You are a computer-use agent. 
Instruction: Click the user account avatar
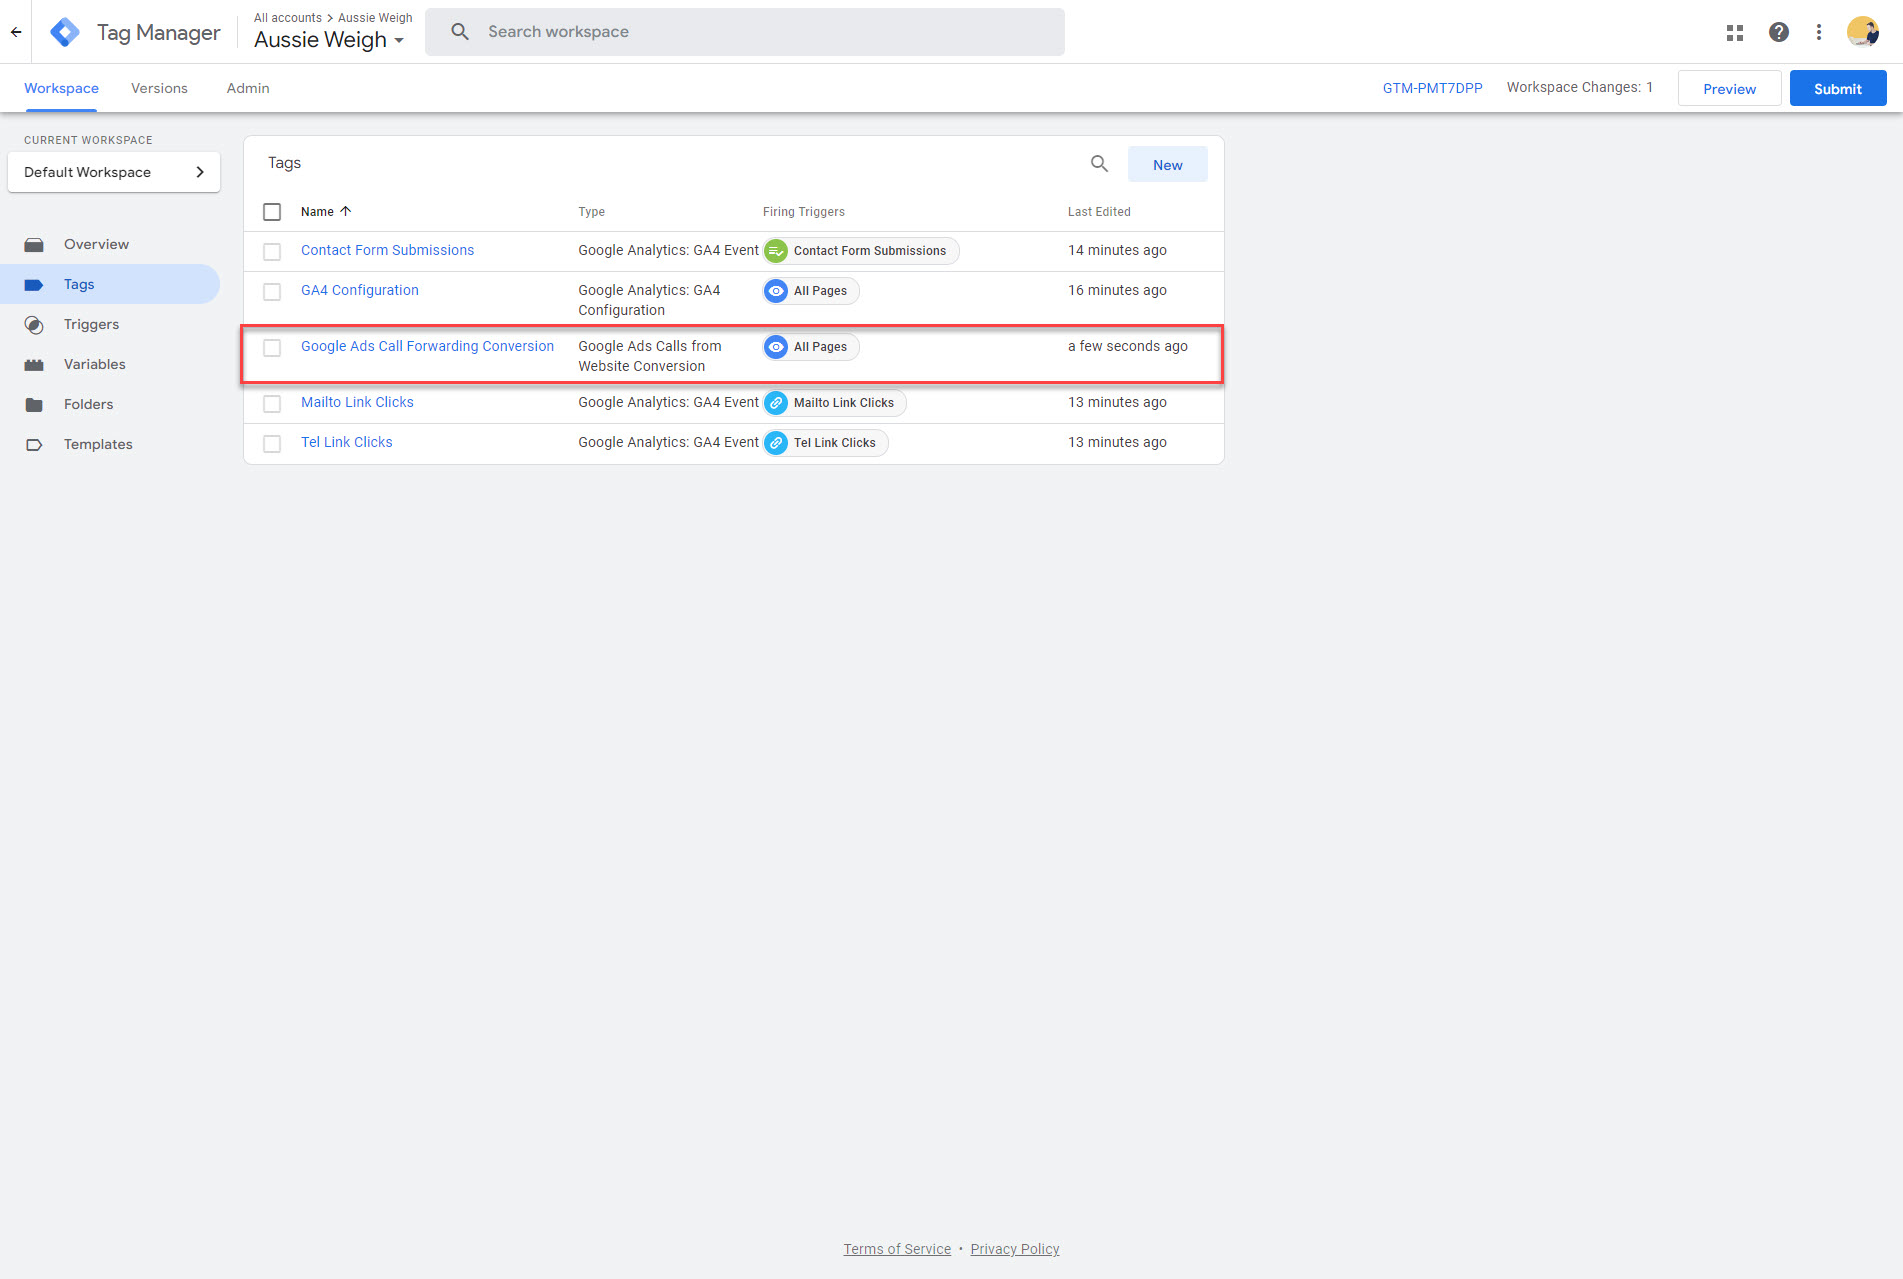(1861, 32)
